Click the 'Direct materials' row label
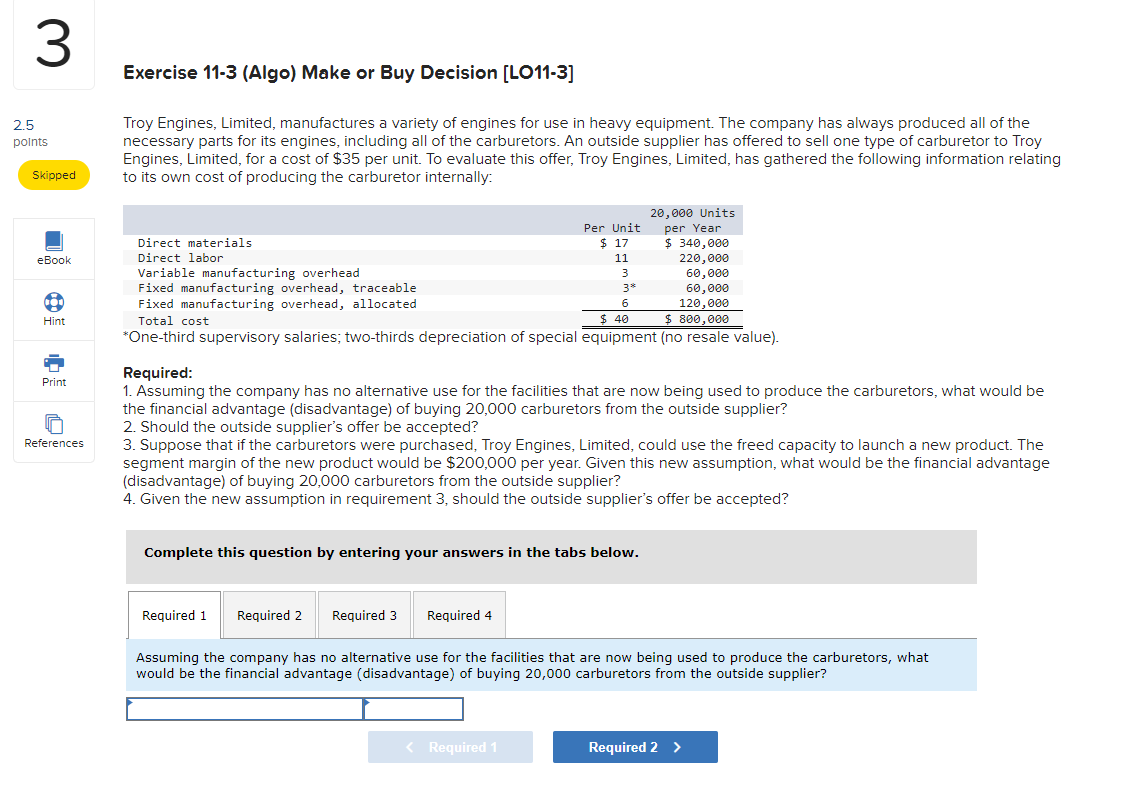 click(195, 243)
